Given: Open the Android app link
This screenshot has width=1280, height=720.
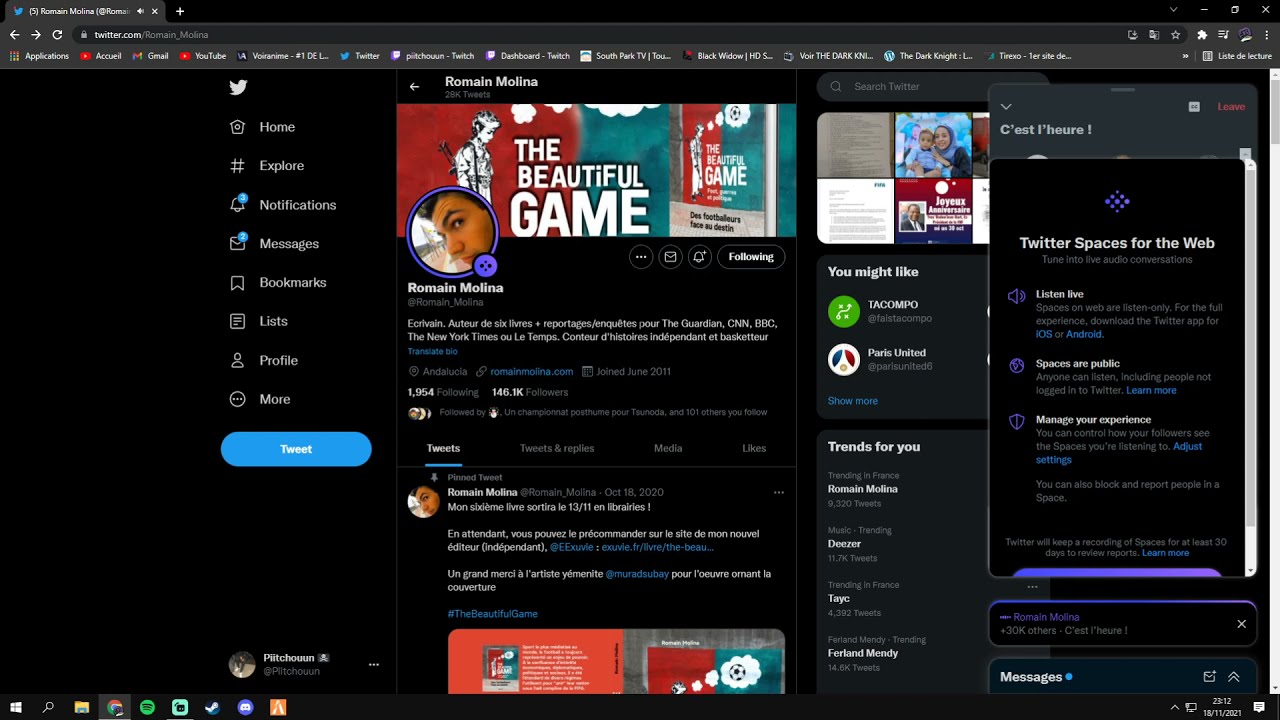Looking at the screenshot, I should click(x=1084, y=334).
